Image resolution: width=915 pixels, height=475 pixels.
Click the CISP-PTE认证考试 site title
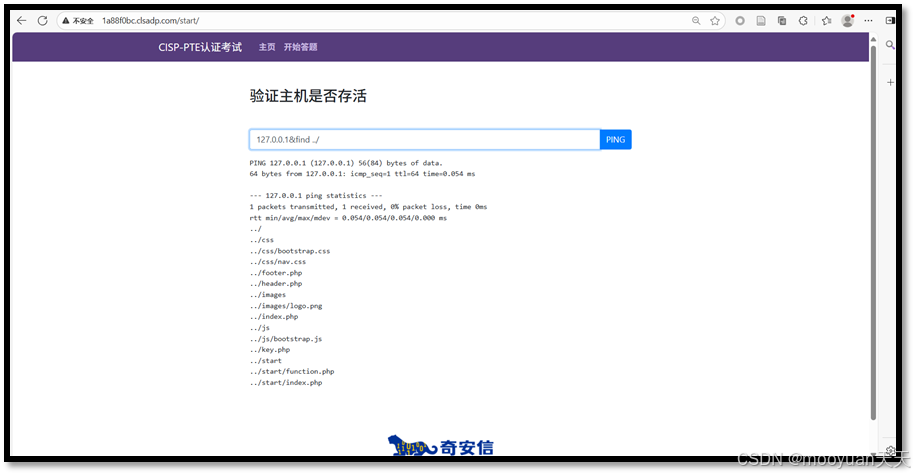[x=200, y=47]
